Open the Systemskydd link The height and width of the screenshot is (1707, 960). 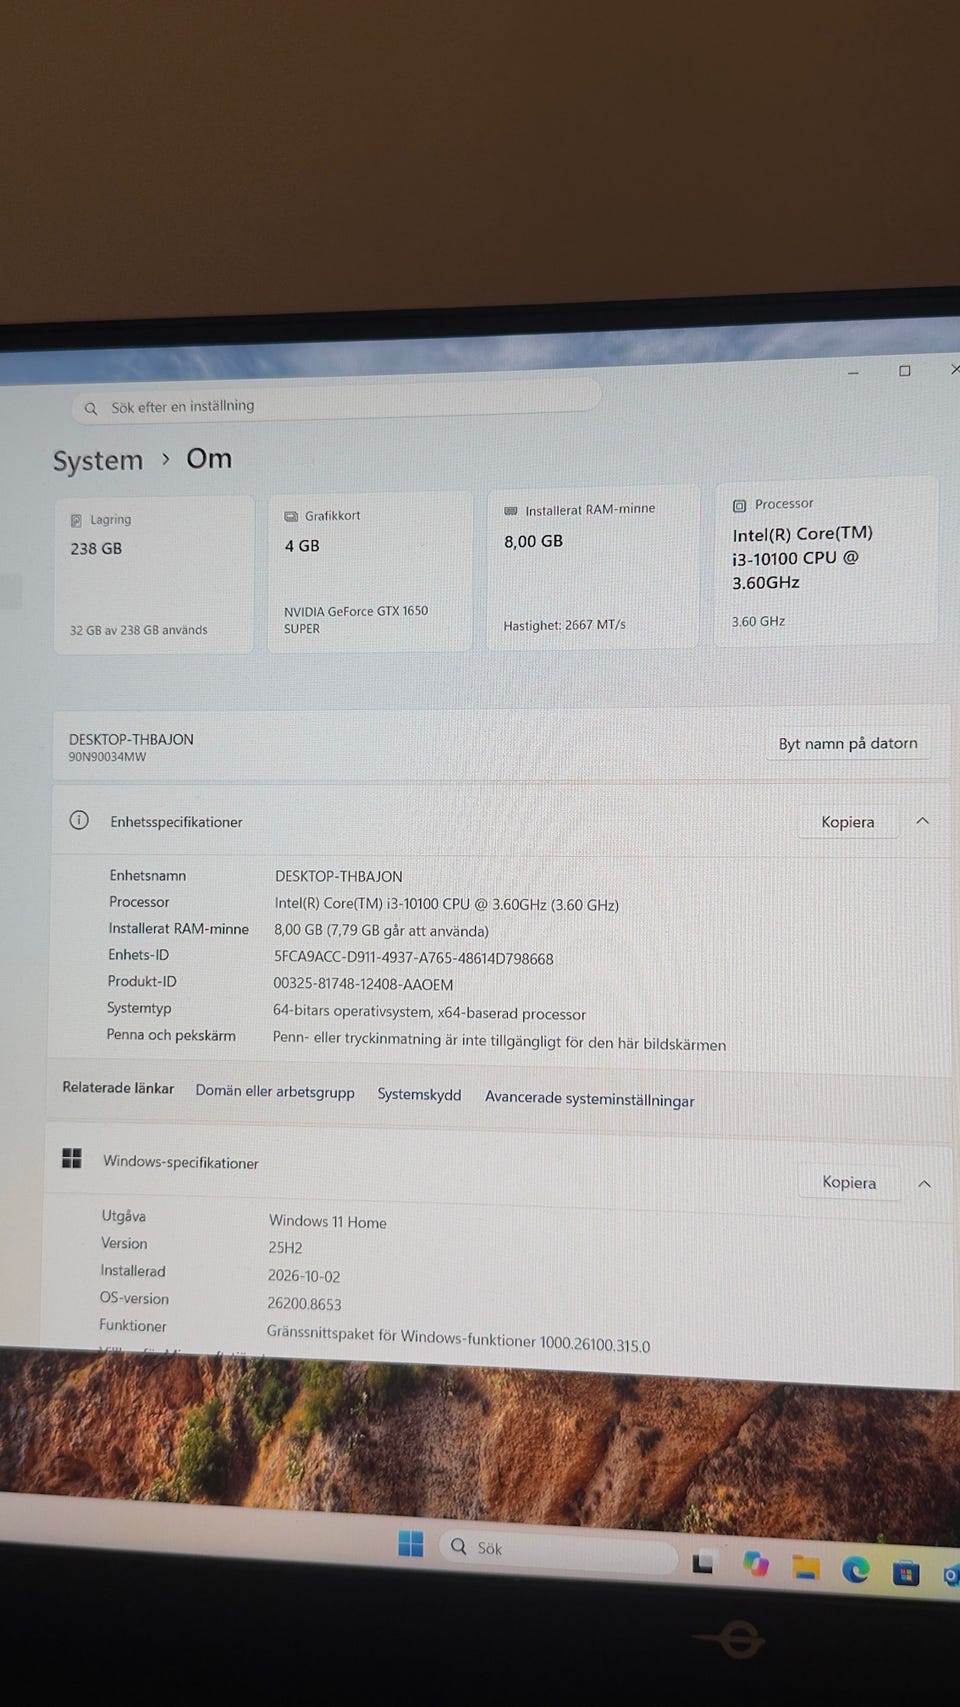(x=419, y=1094)
